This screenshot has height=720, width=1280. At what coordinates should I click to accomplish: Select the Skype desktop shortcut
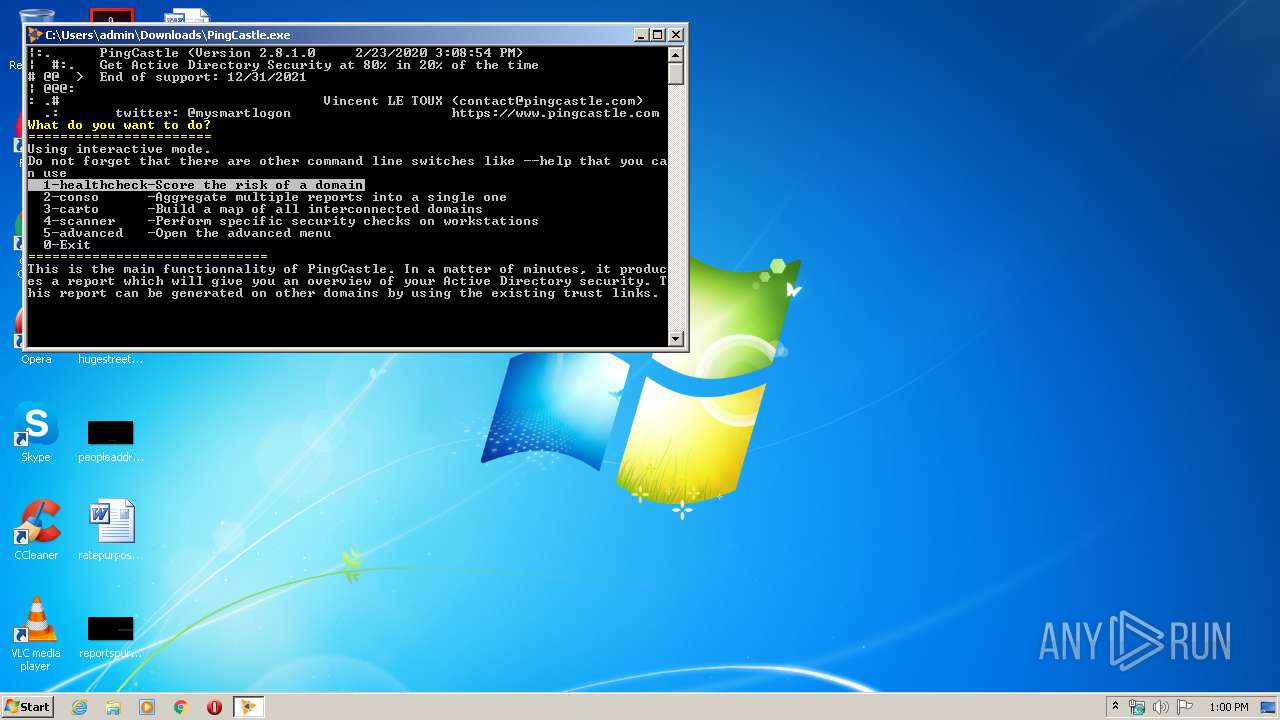pyautogui.click(x=36, y=433)
